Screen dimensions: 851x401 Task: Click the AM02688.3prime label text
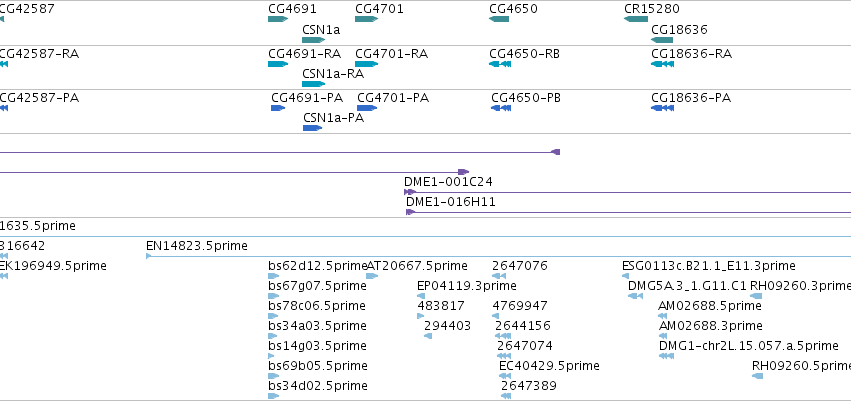point(710,326)
